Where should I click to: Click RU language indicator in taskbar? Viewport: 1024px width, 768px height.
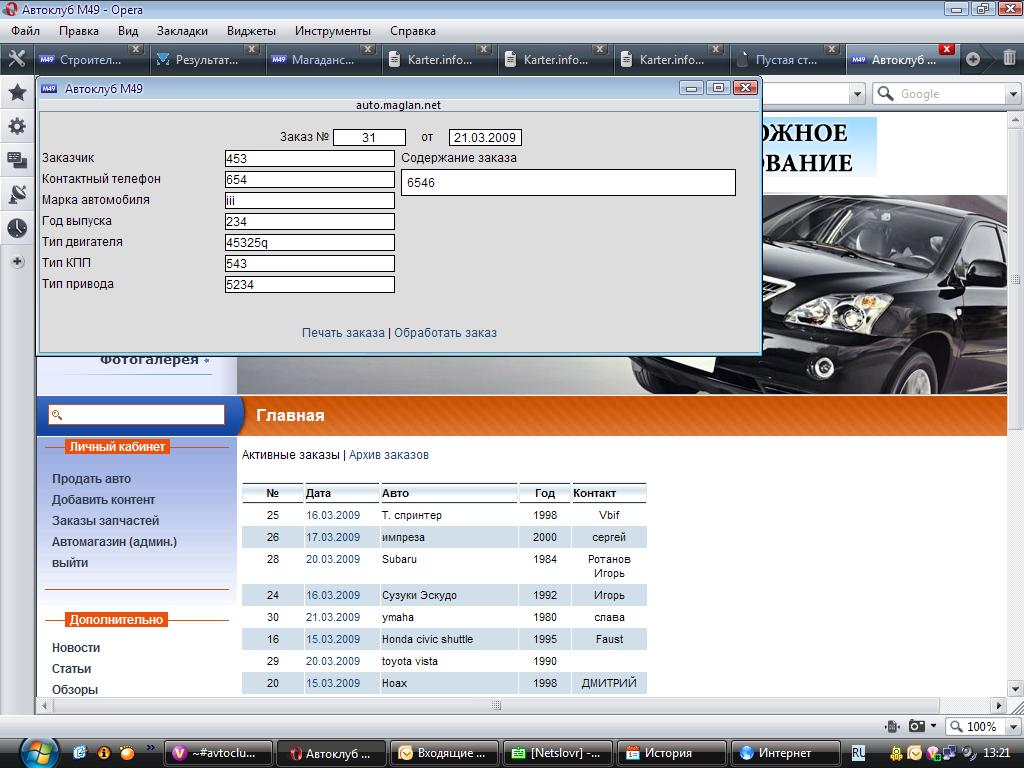[x=859, y=753]
